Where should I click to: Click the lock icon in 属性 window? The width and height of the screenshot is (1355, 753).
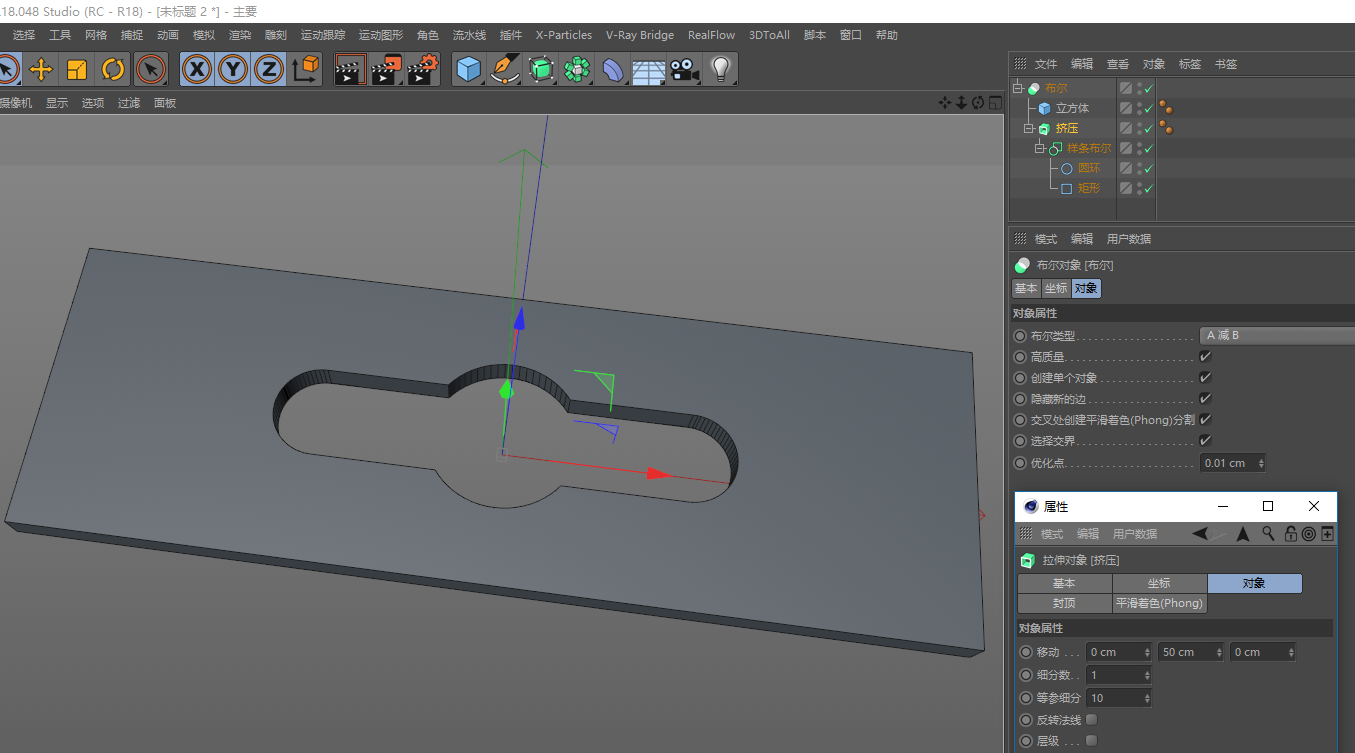tap(1291, 534)
